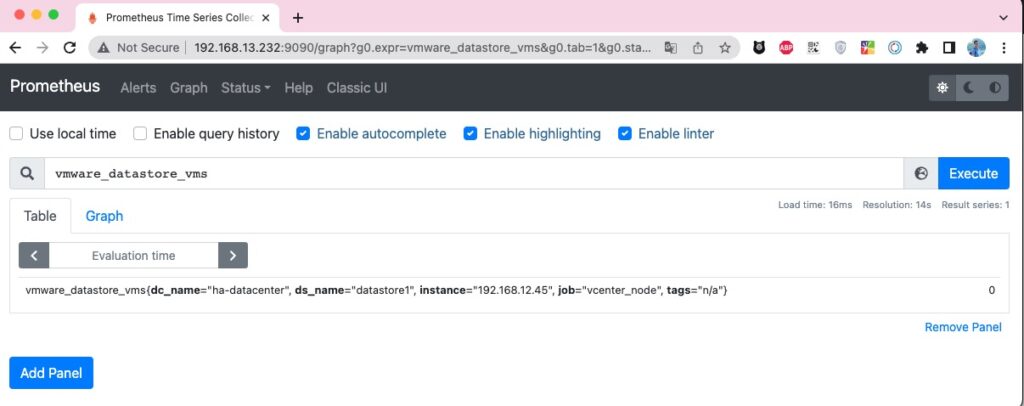Step evaluation time forward with right chevron
This screenshot has width=1024, height=406.
pyautogui.click(x=232, y=255)
